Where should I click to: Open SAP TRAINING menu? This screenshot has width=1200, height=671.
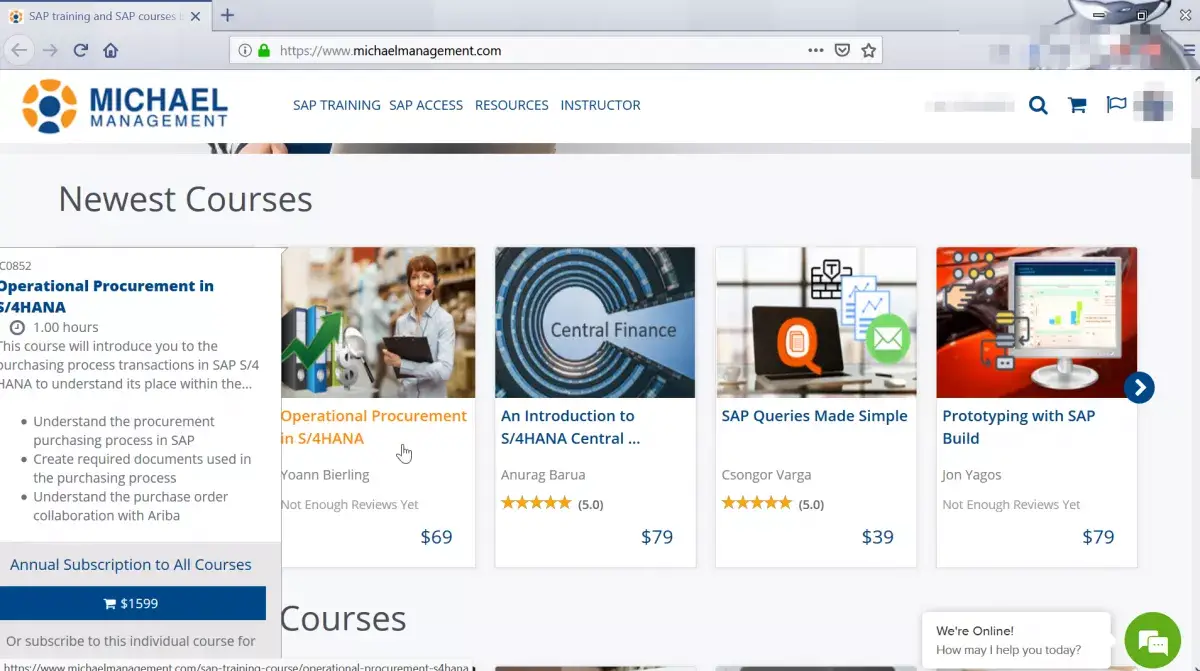[336, 105]
